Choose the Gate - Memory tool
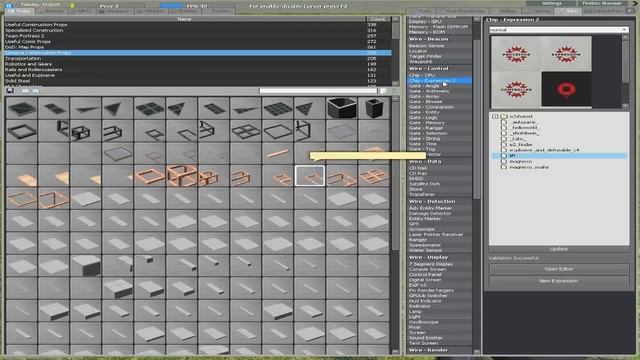The width and height of the screenshot is (640, 360). click(440, 123)
